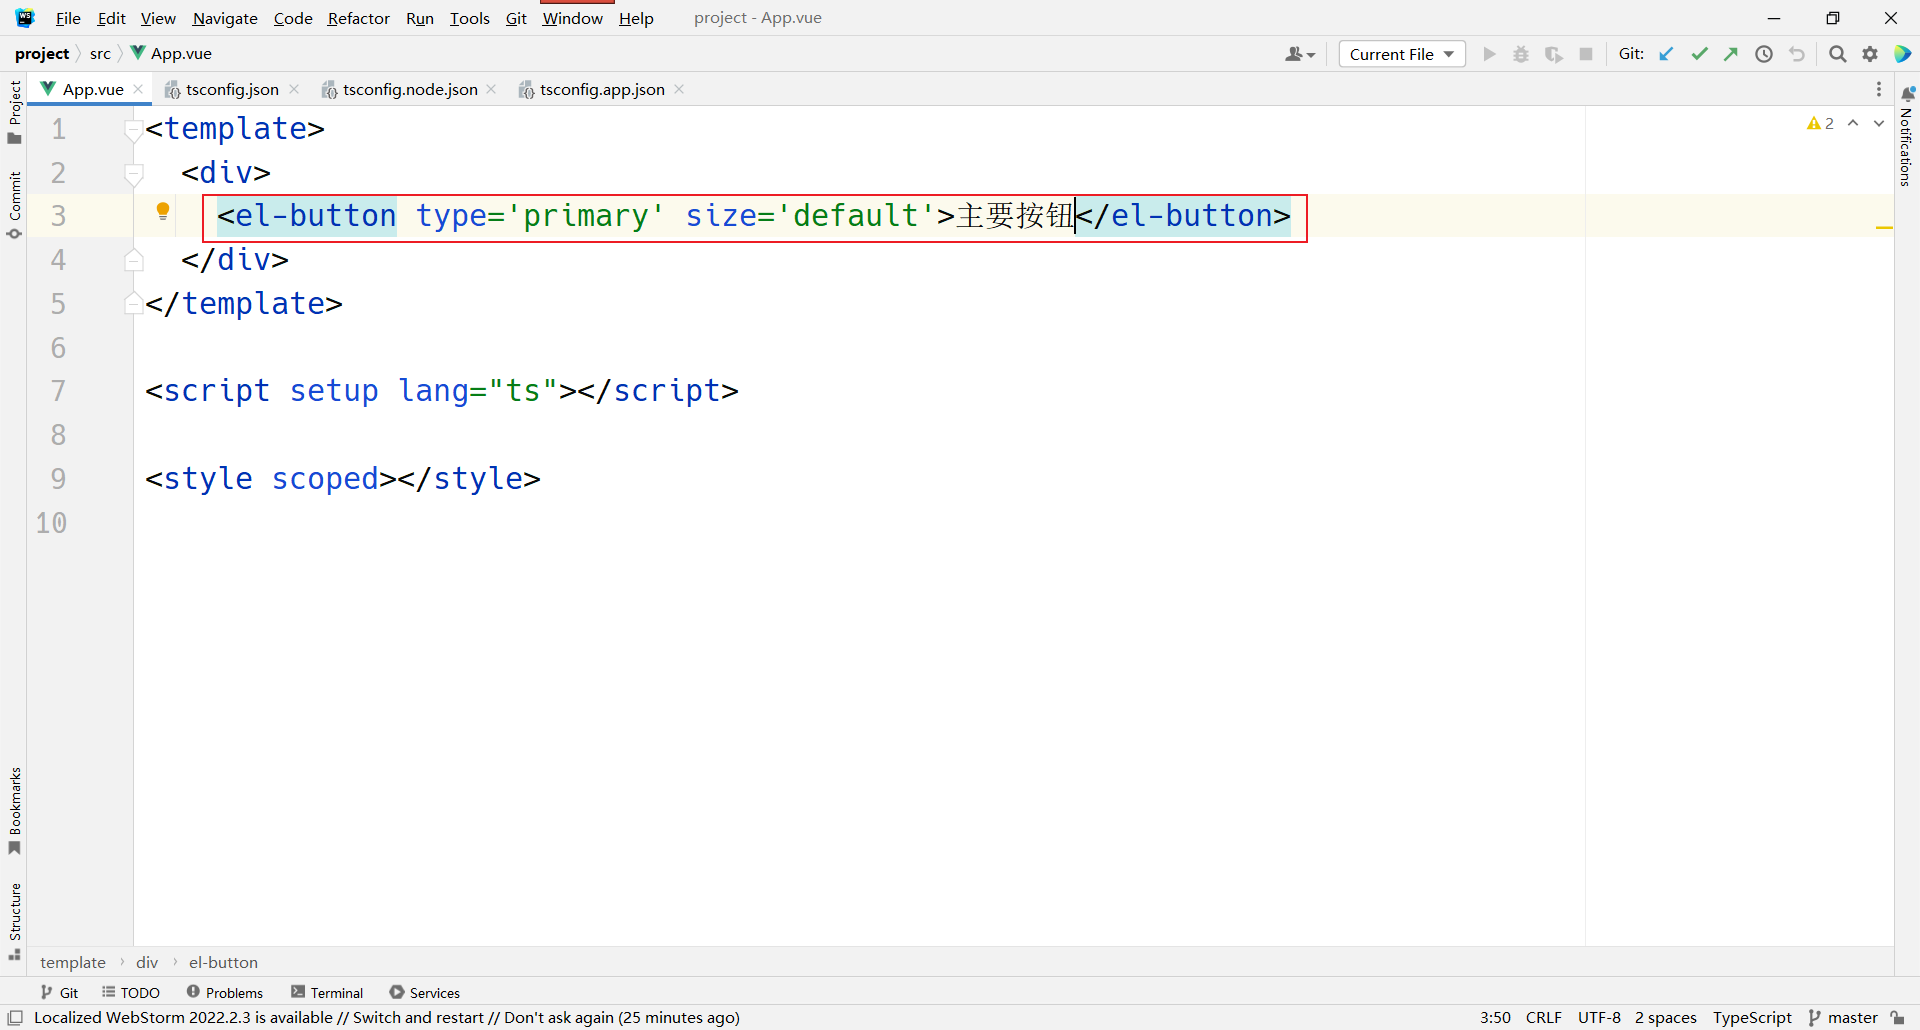1920x1030 pixels.
Task: Open the Structure tool window
Action: pos(14,922)
